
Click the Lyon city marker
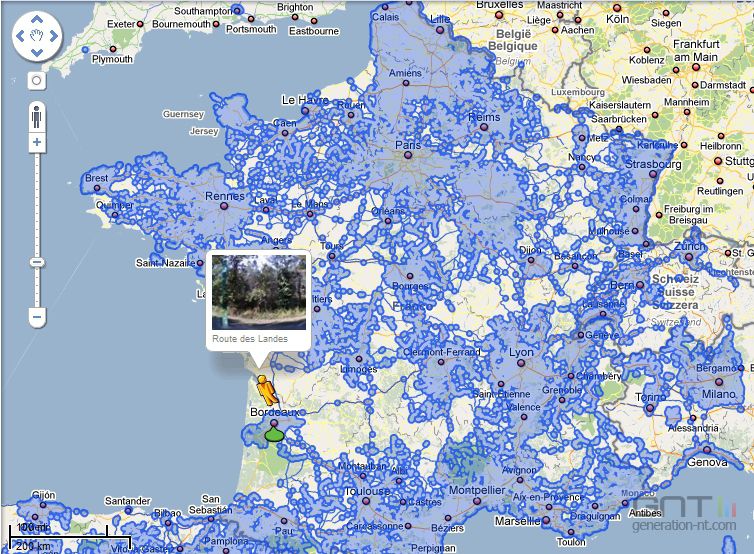[x=521, y=363]
